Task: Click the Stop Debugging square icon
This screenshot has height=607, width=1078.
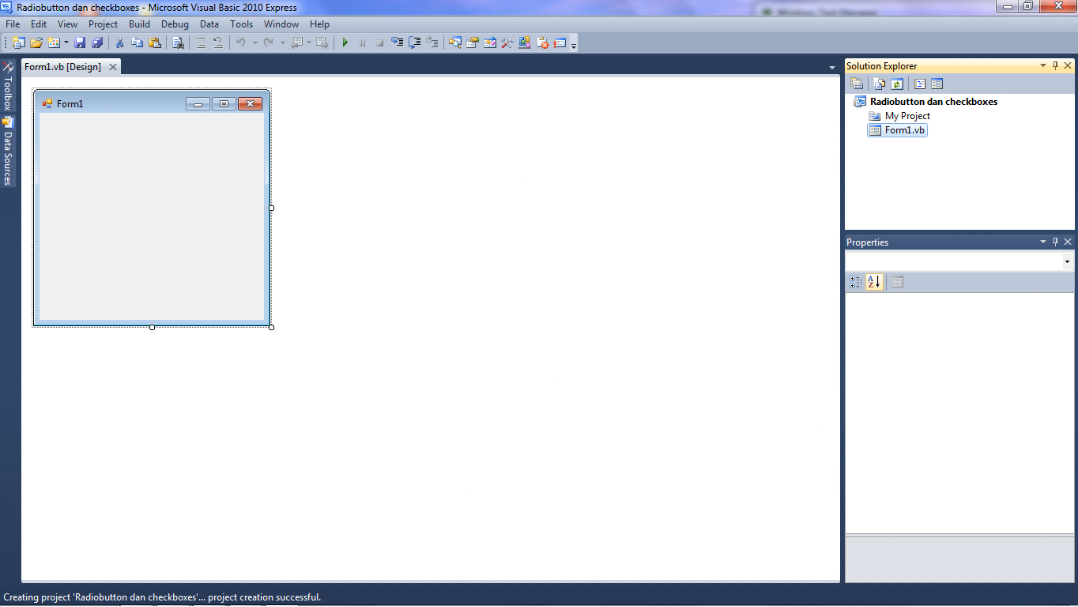Action: (380, 43)
